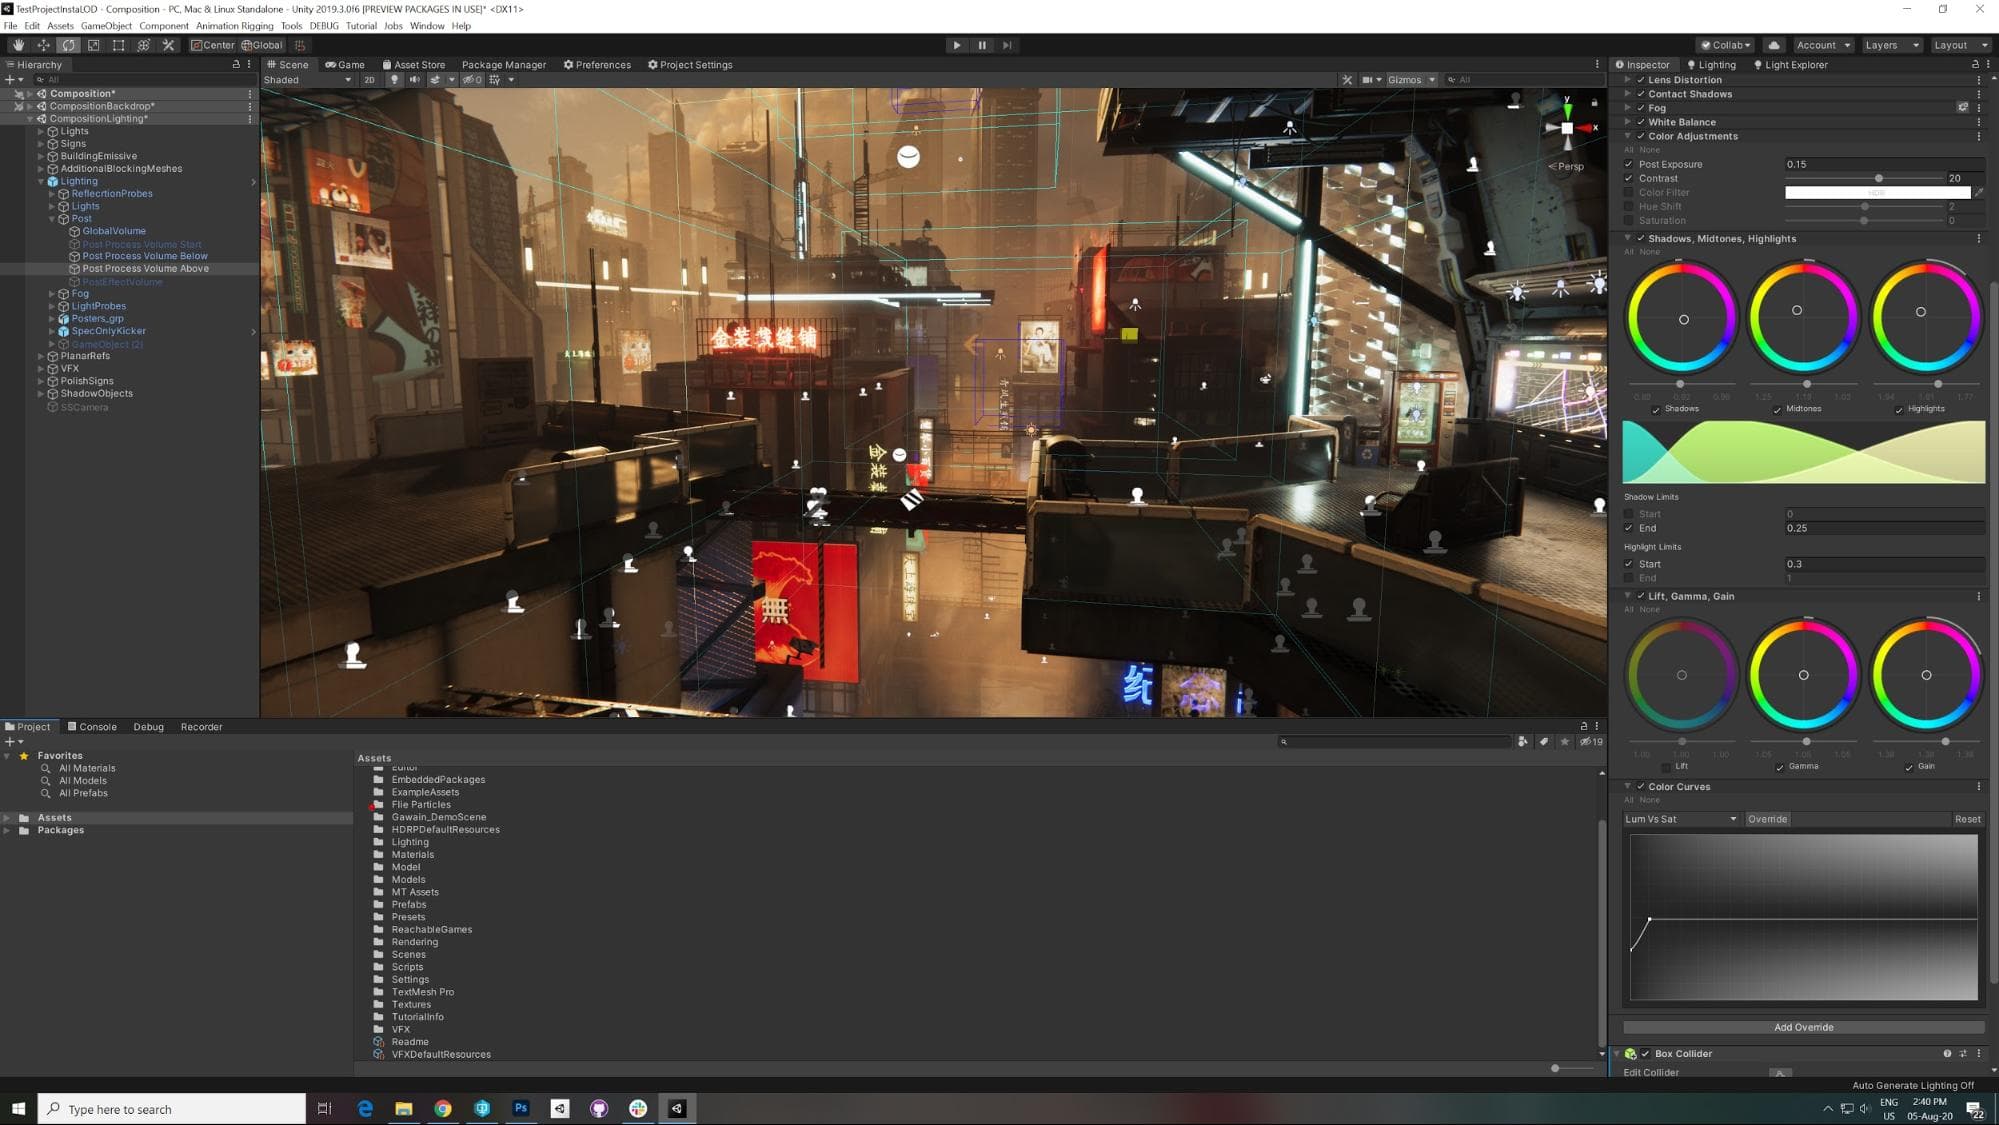
Task: Select the Move tool in the toolbar
Action: point(43,45)
